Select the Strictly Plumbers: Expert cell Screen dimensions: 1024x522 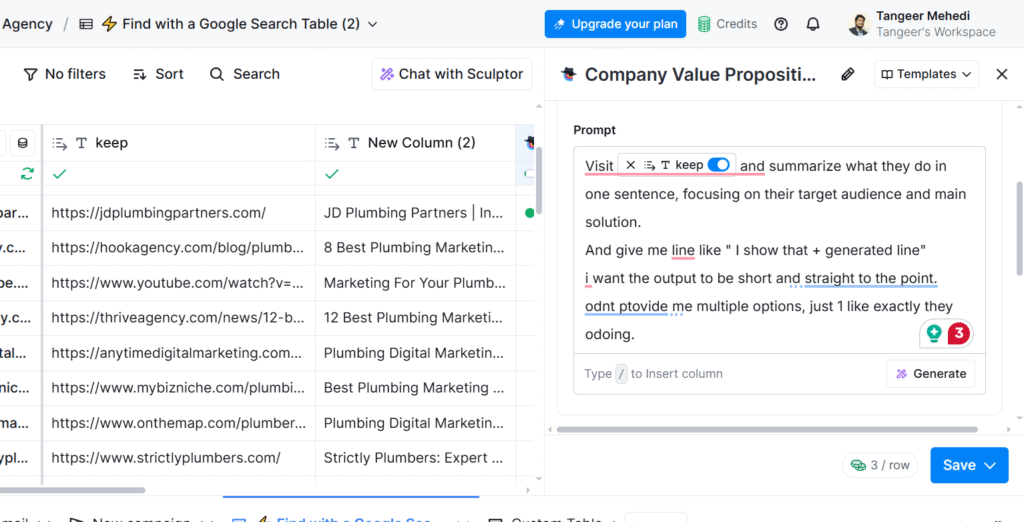point(415,457)
